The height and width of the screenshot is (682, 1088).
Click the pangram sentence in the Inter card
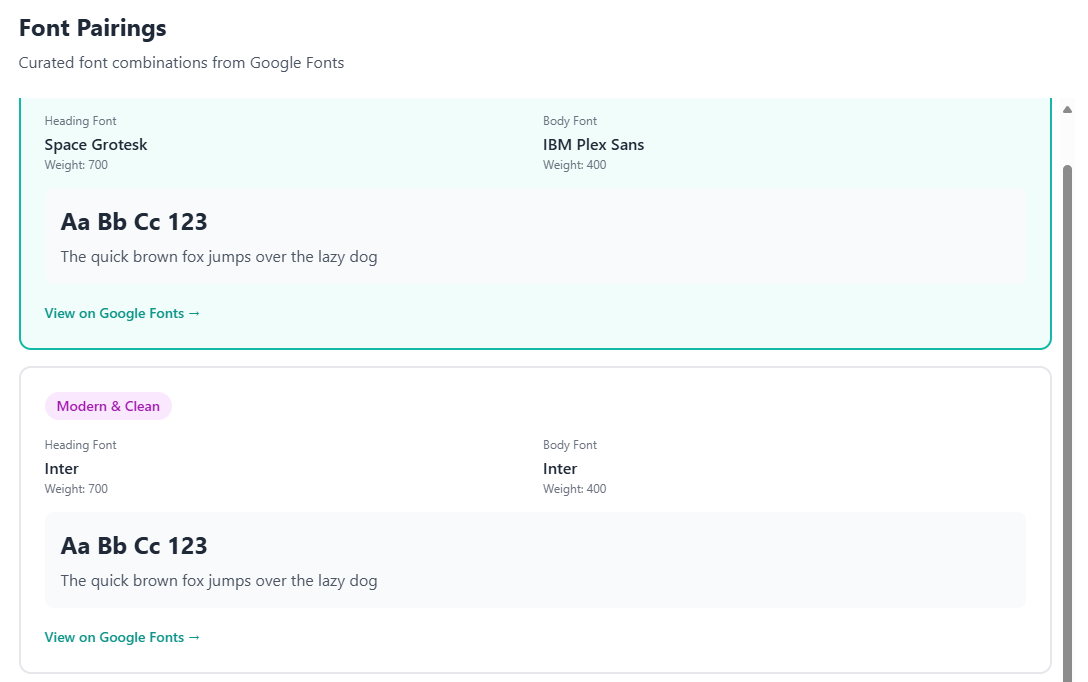click(x=219, y=581)
